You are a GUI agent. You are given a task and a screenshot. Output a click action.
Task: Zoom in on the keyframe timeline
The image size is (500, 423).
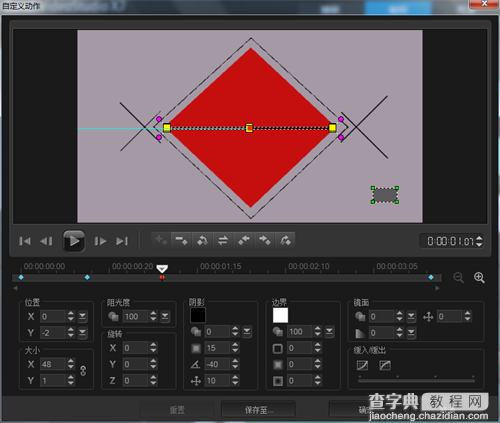[479, 278]
